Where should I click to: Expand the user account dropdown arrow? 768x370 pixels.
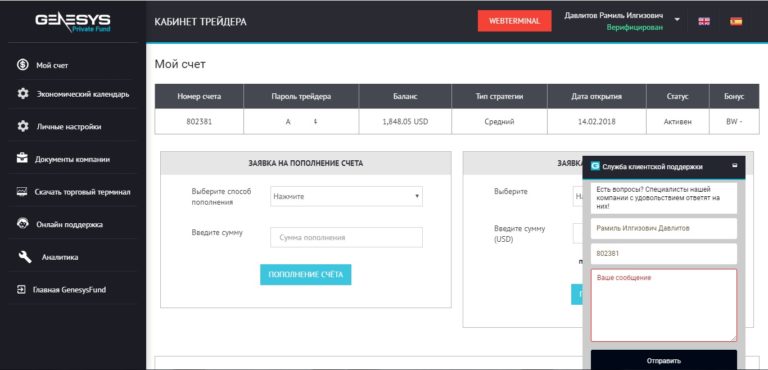click(677, 20)
